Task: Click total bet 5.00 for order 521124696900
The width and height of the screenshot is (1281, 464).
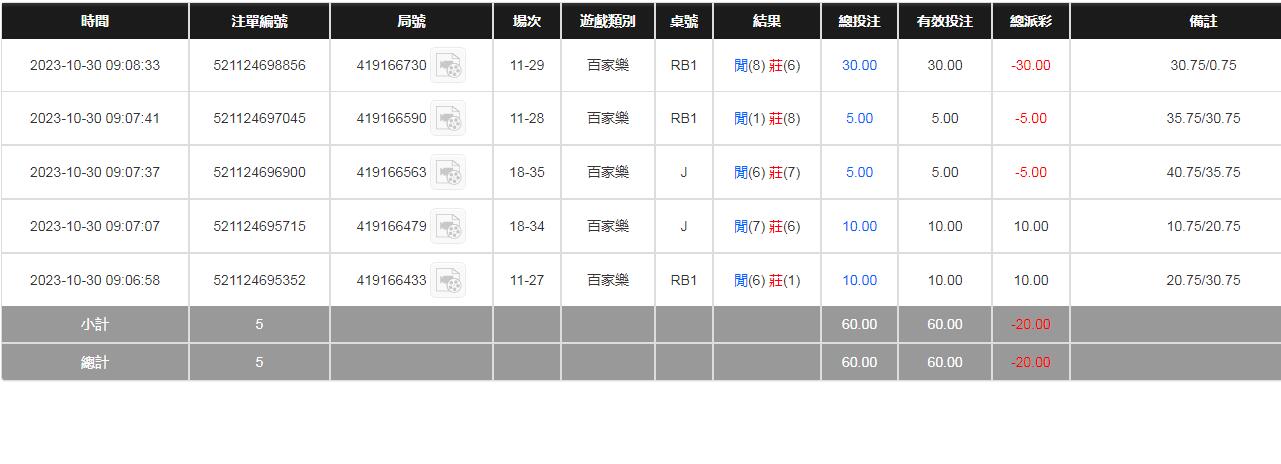Action: [x=859, y=172]
